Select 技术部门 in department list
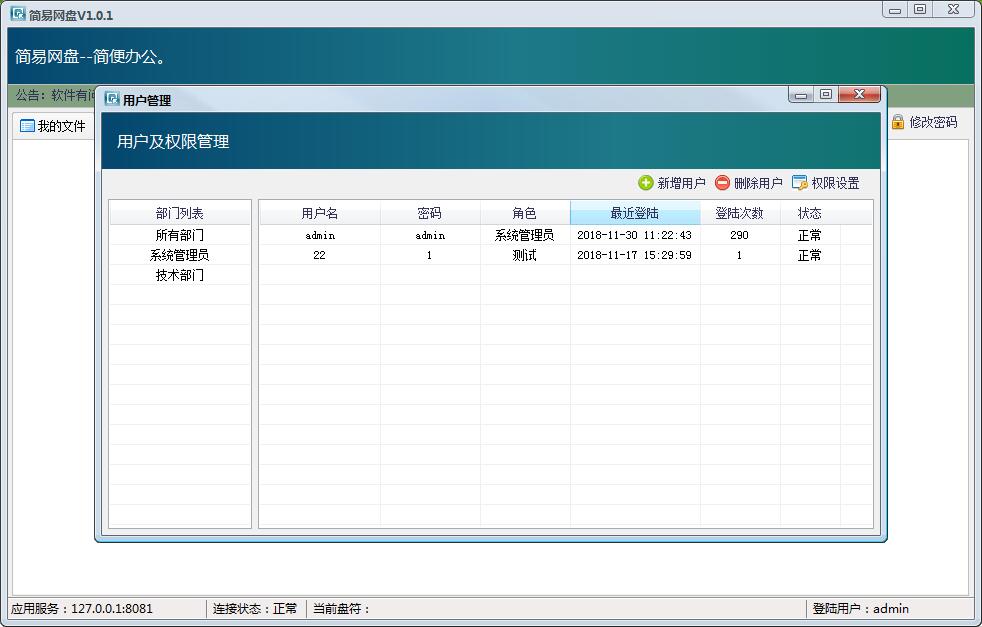 [x=179, y=275]
